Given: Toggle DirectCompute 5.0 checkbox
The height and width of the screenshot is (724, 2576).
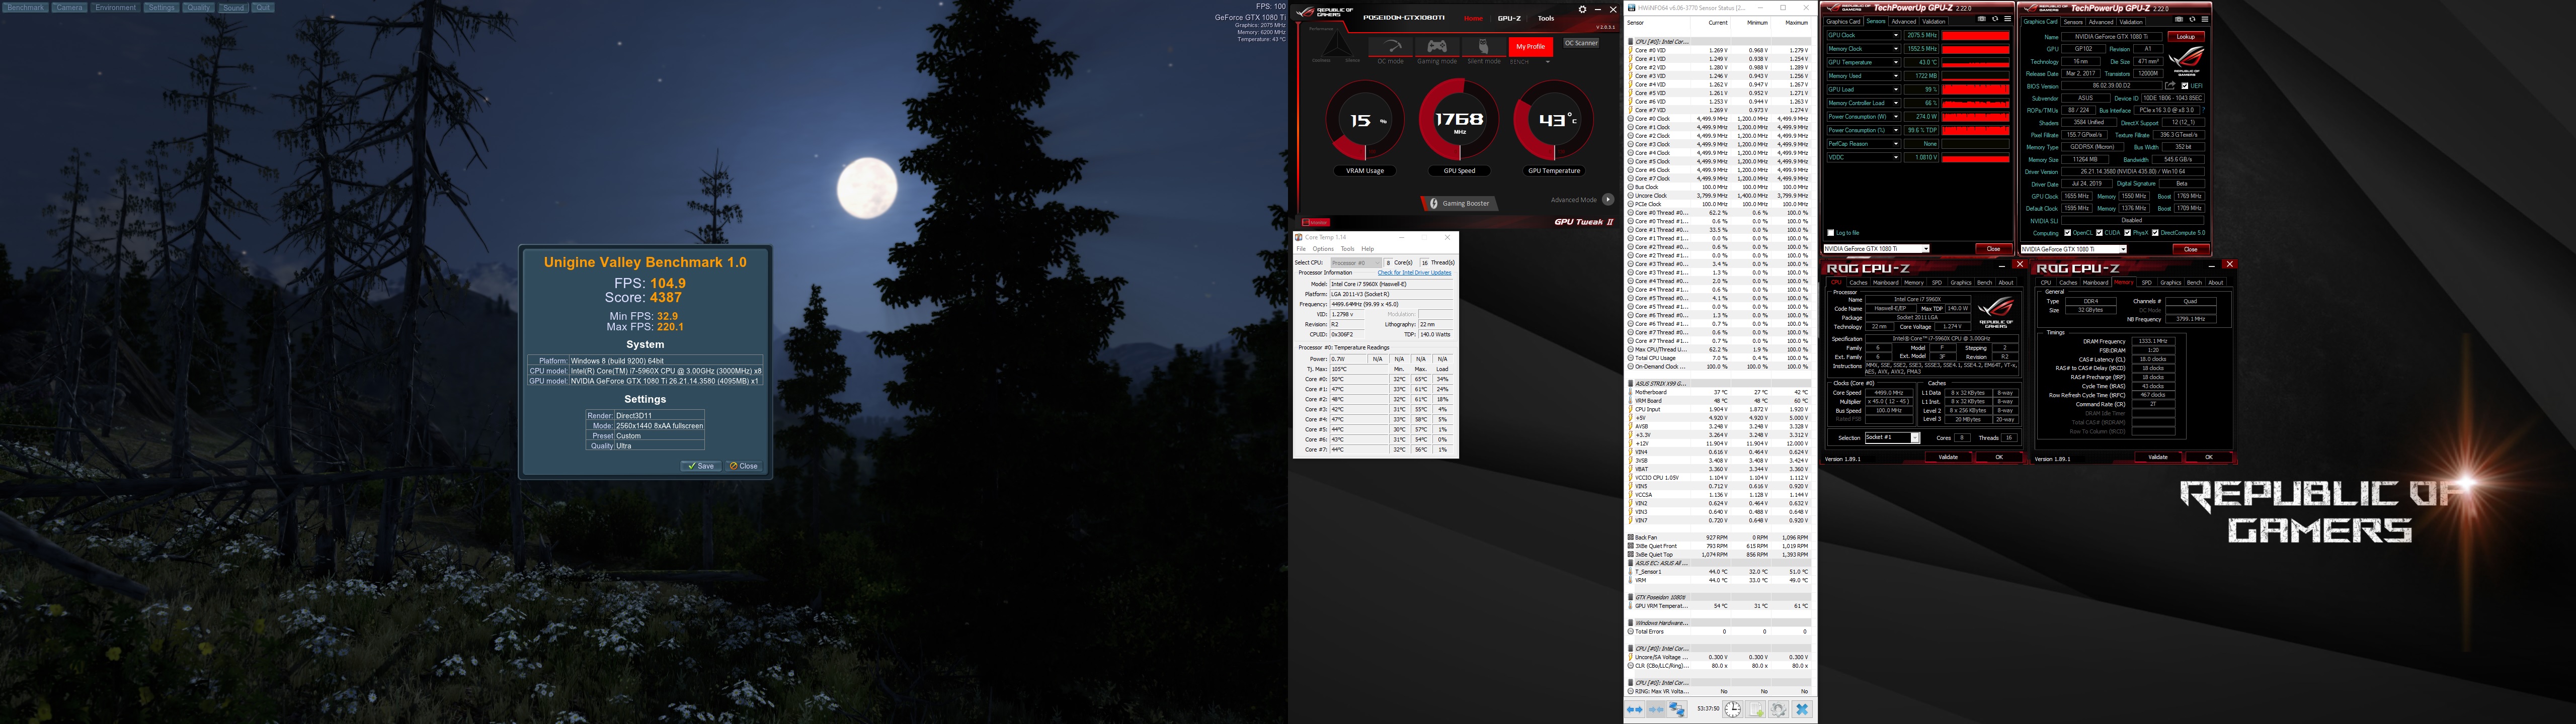Looking at the screenshot, I should pyautogui.click(x=2155, y=233).
